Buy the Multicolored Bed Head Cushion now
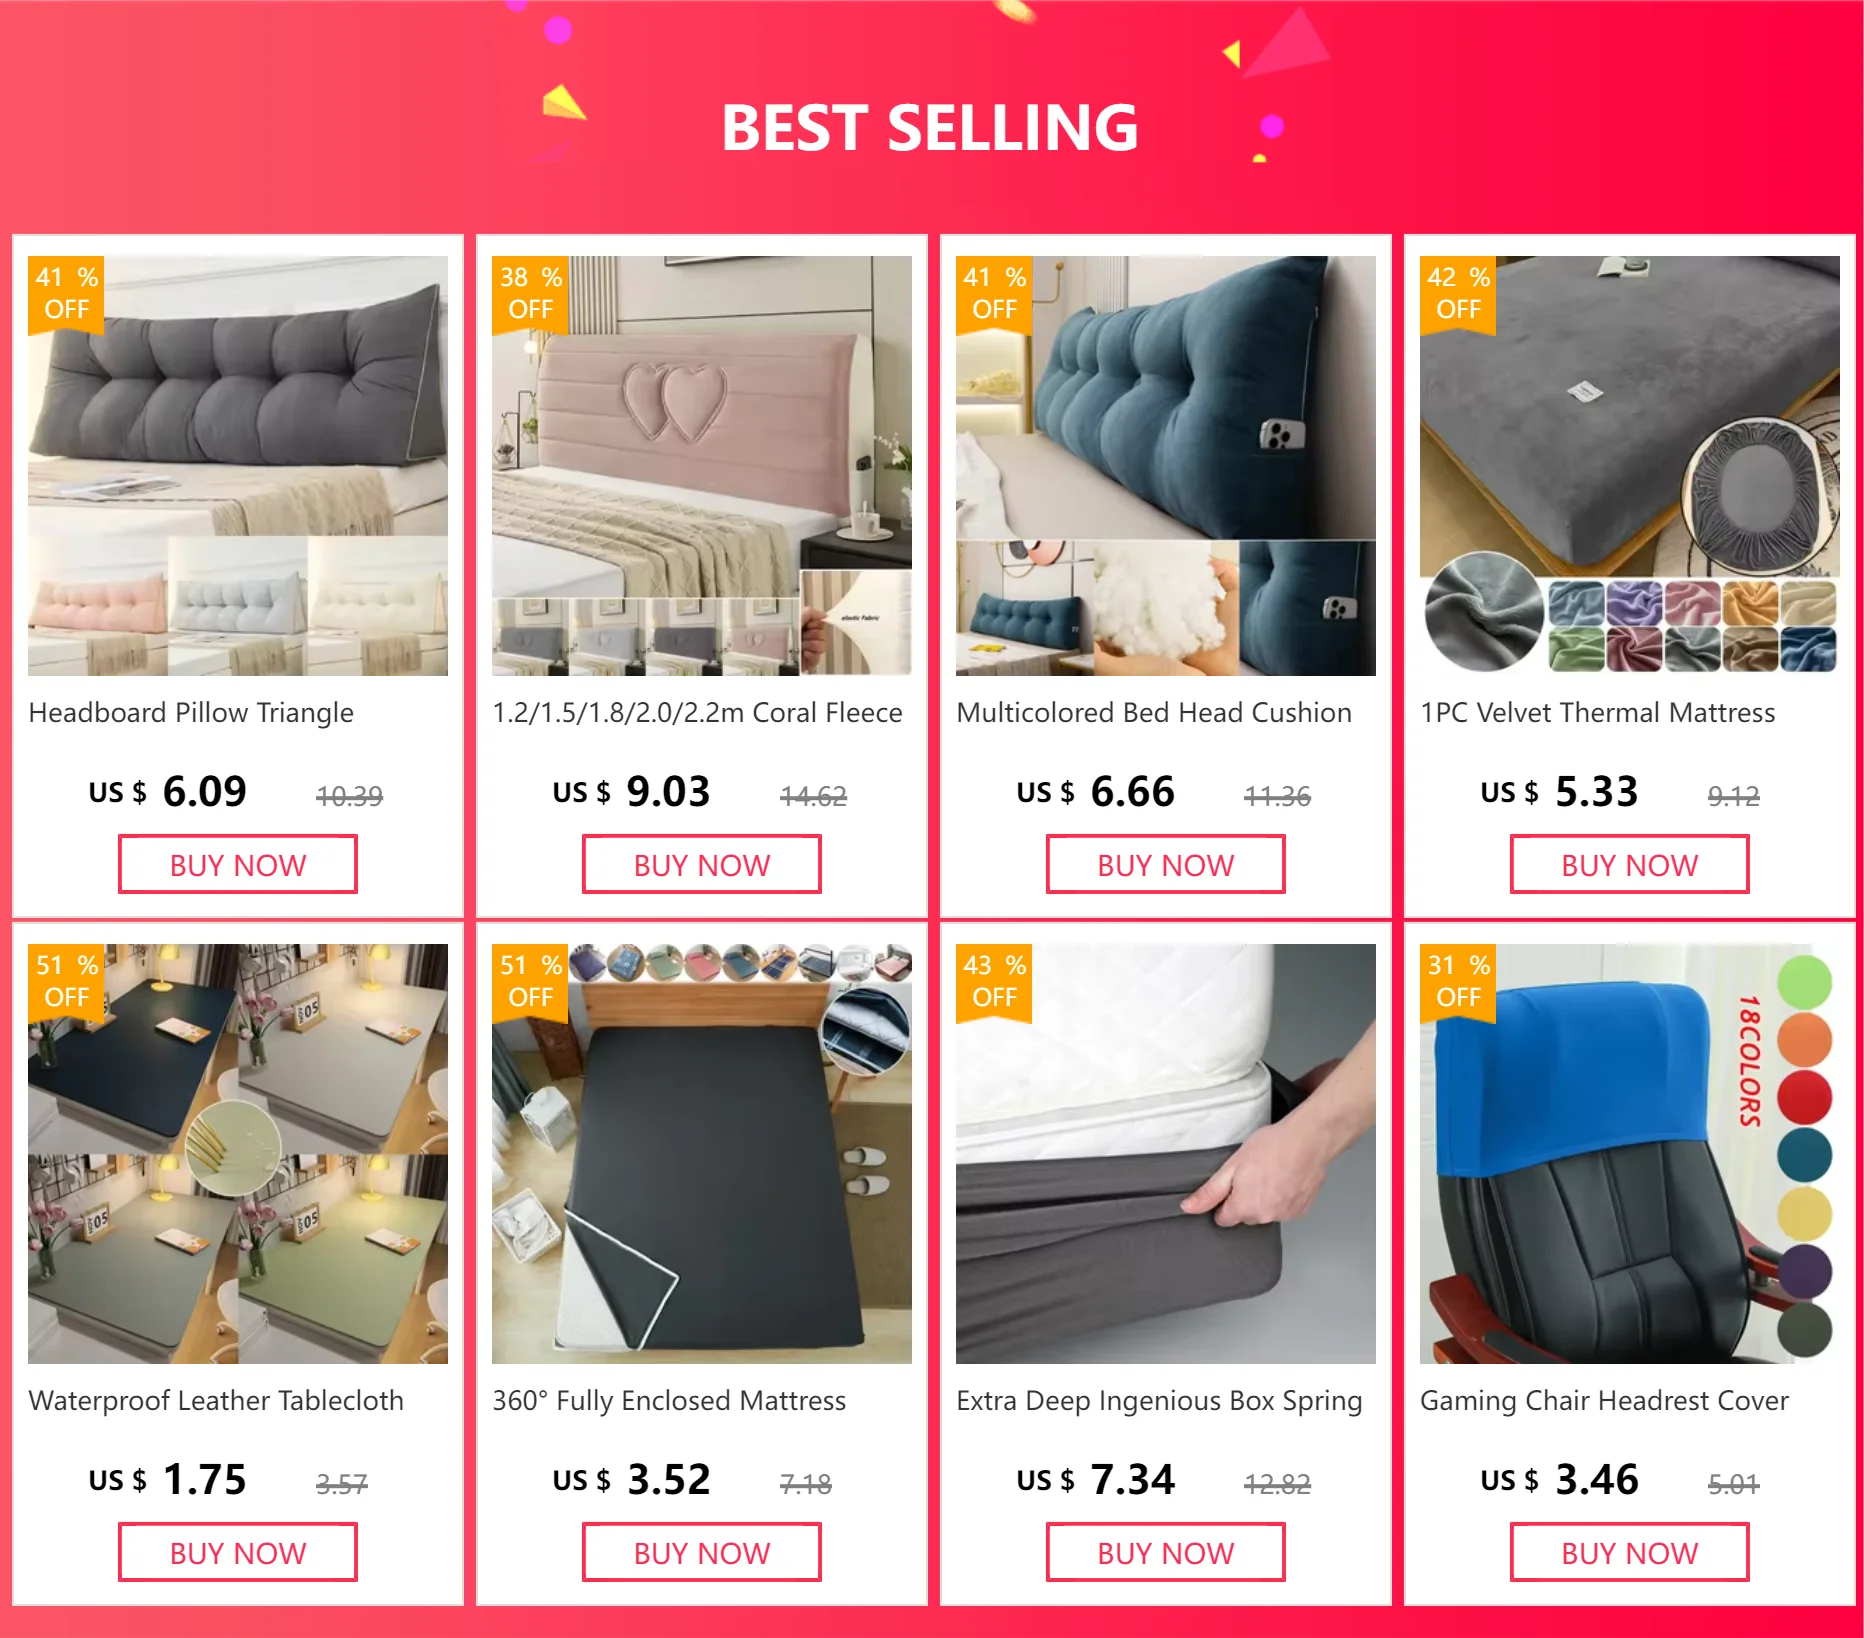 point(1166,865)
